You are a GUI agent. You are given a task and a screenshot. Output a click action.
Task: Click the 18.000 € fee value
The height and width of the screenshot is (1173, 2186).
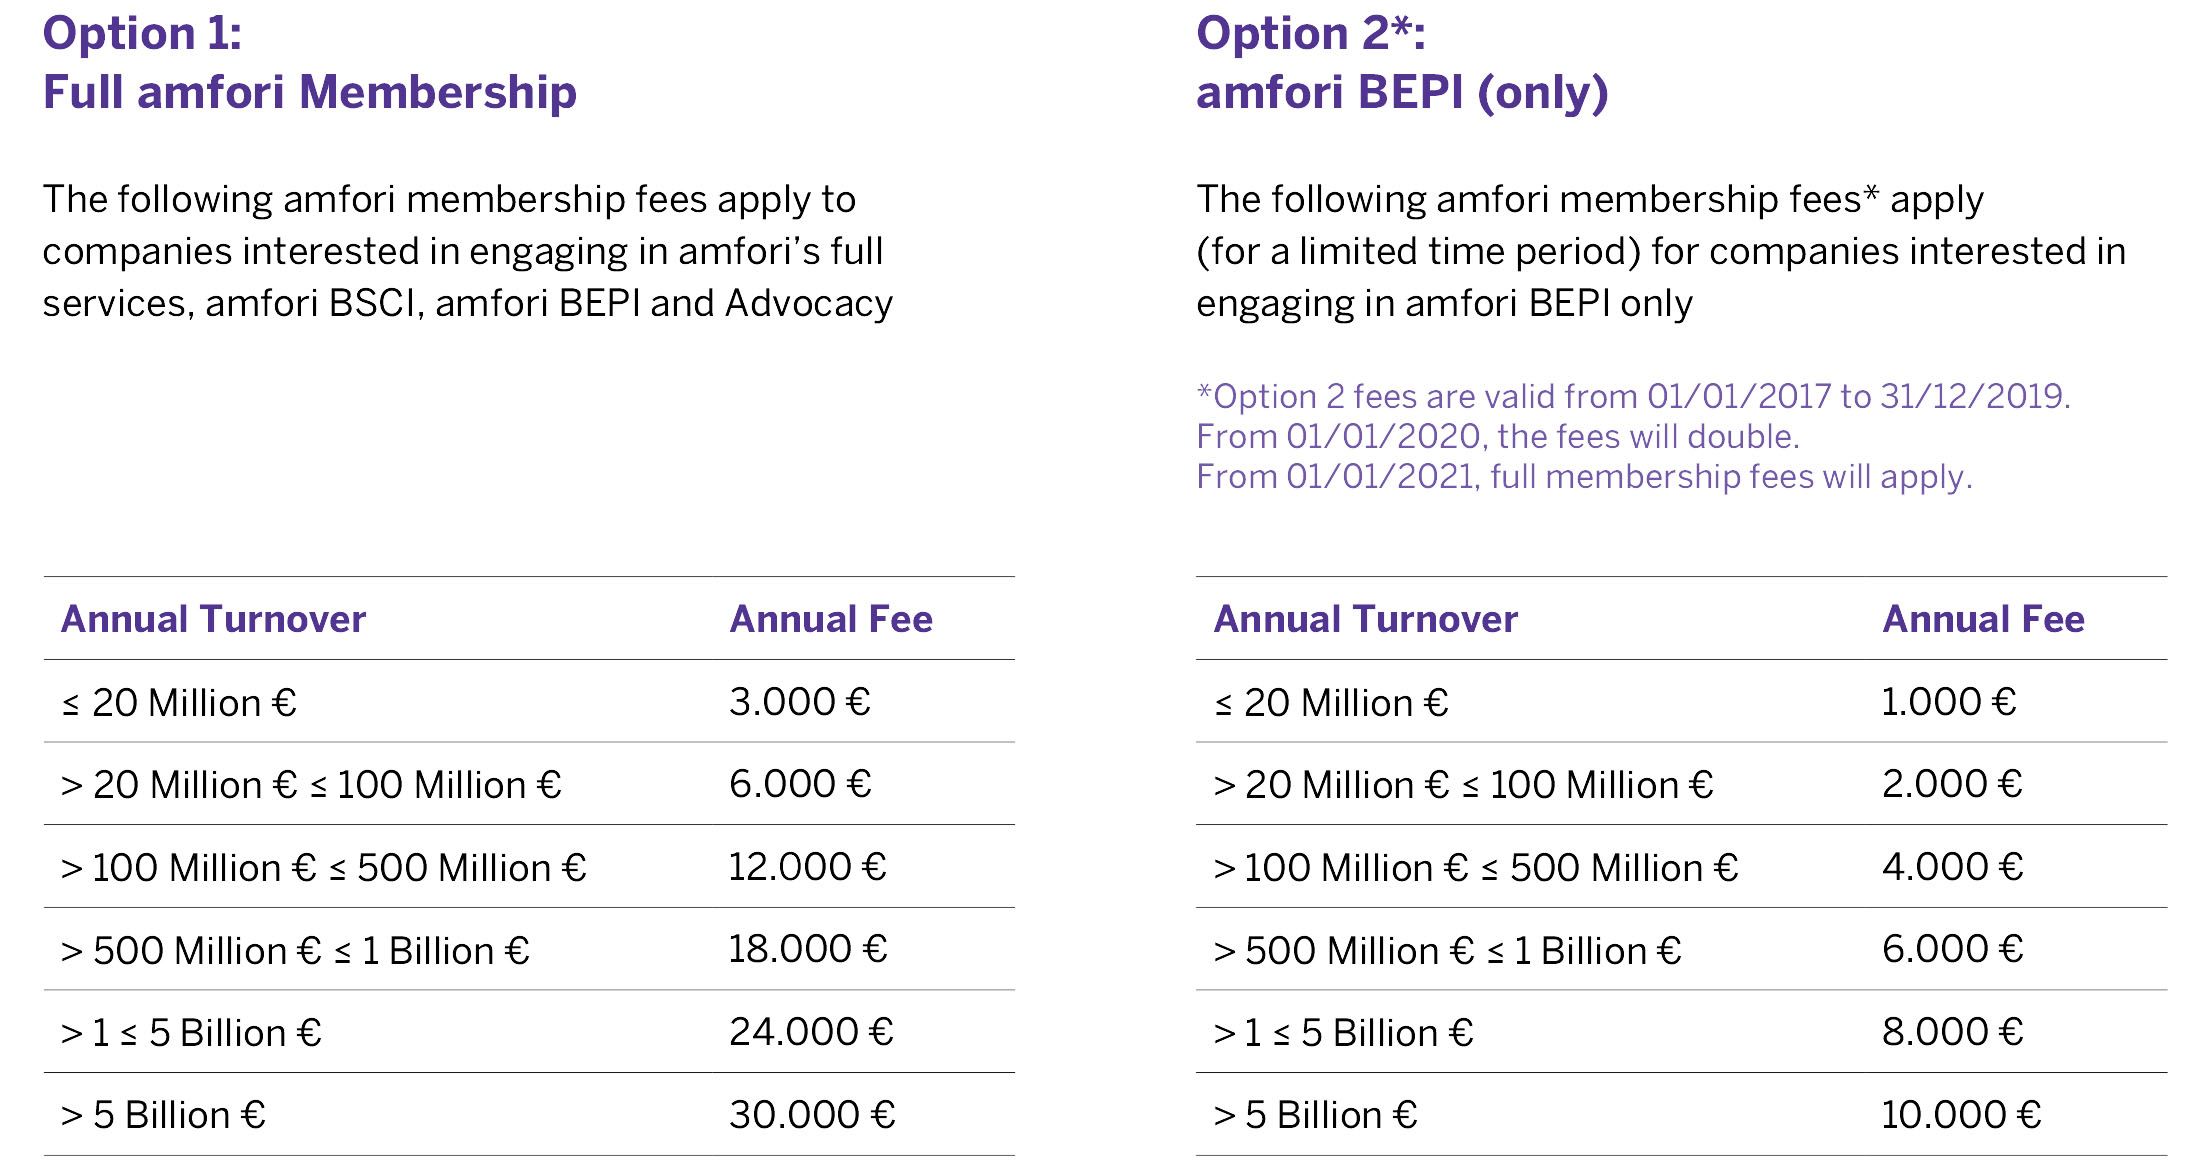pyautogui.click(x=807, y=949)
